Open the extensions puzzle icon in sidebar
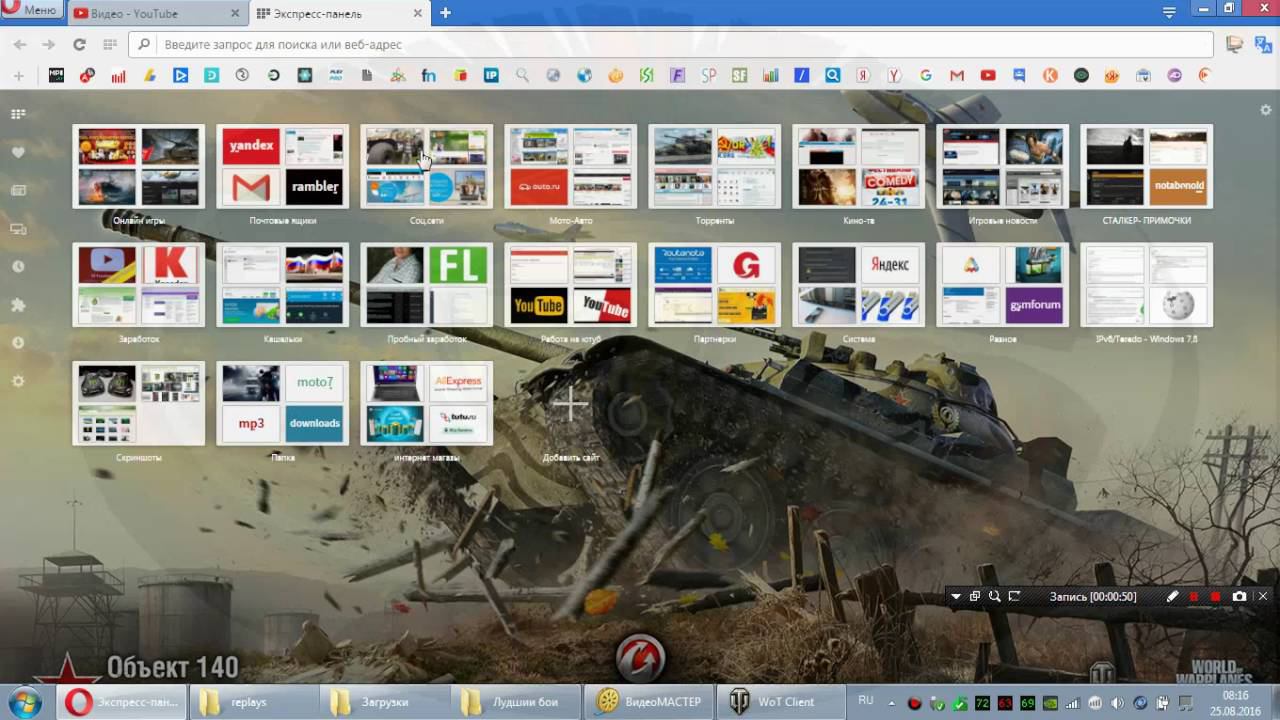The height and width of the screenshot is (720, 1280). pyautogui.click(x=18, y=305)
